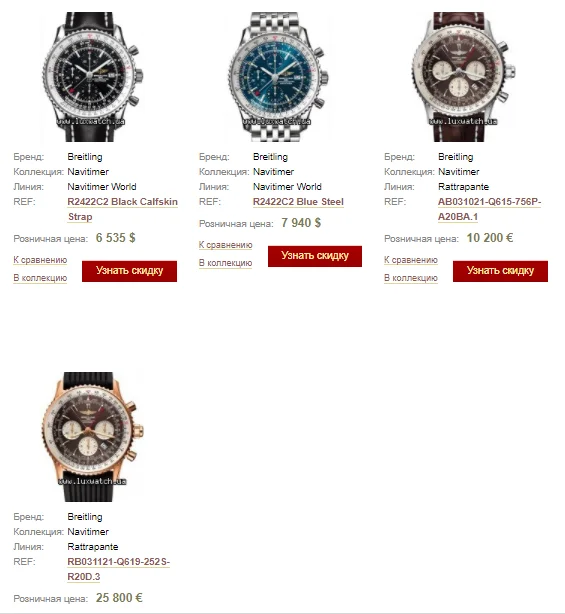The height and width of the screenshot is (614, 565).
Task: Open the blue steel Navitimer watch image
Action: [x=278, y=77]
